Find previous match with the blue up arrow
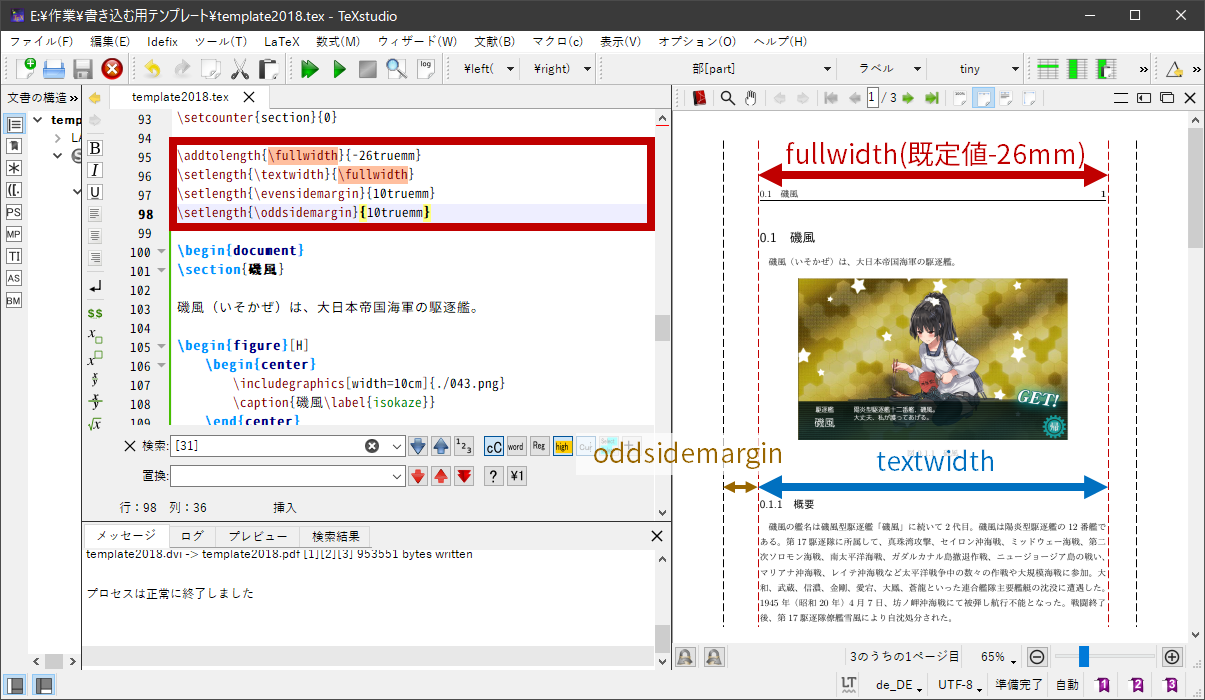Viewport: 1205px width, 700px height. 440,446
